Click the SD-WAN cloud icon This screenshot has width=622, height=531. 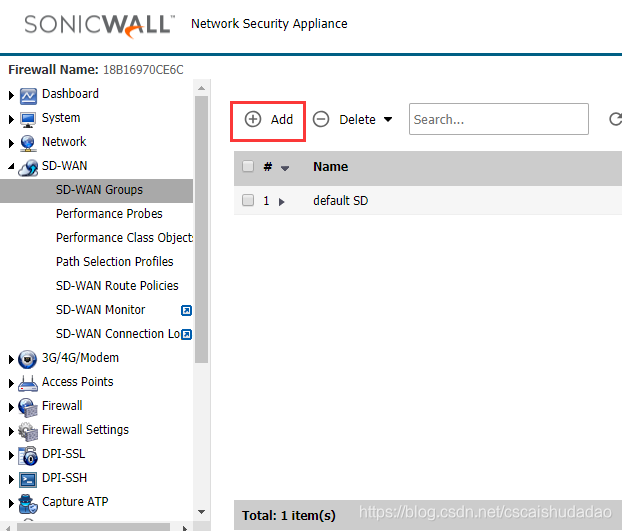point(28,167)
